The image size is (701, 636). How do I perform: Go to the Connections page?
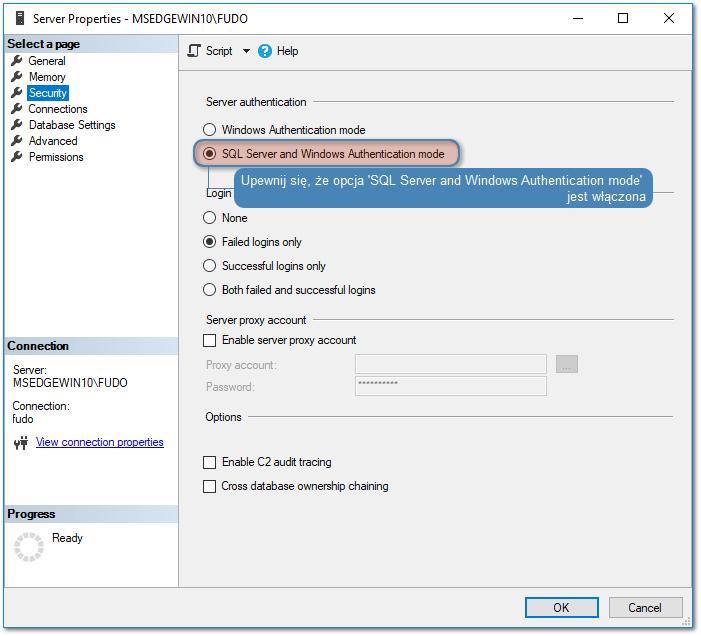click(x=58, y=109)
